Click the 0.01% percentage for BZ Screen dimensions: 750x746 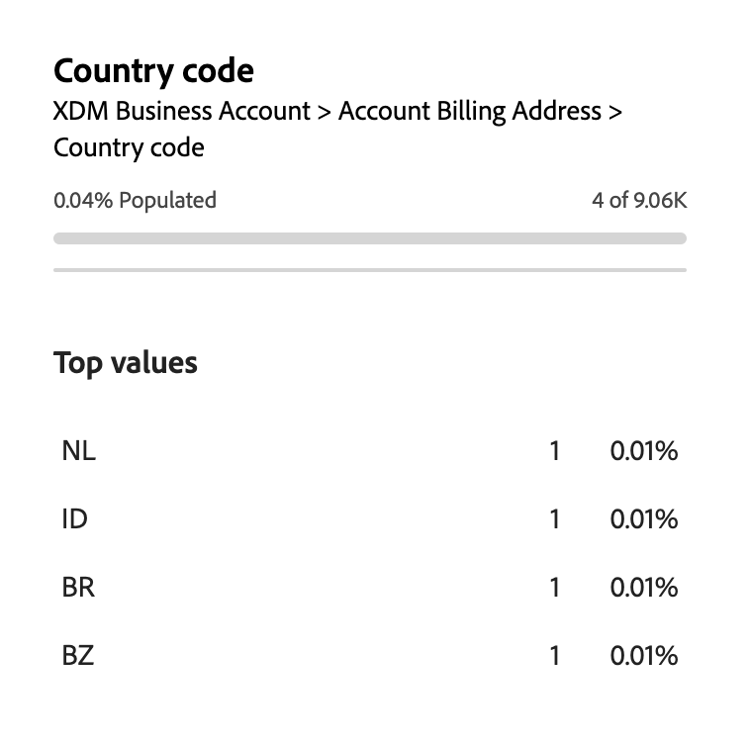pyautogui.click(x=644, y=656)
